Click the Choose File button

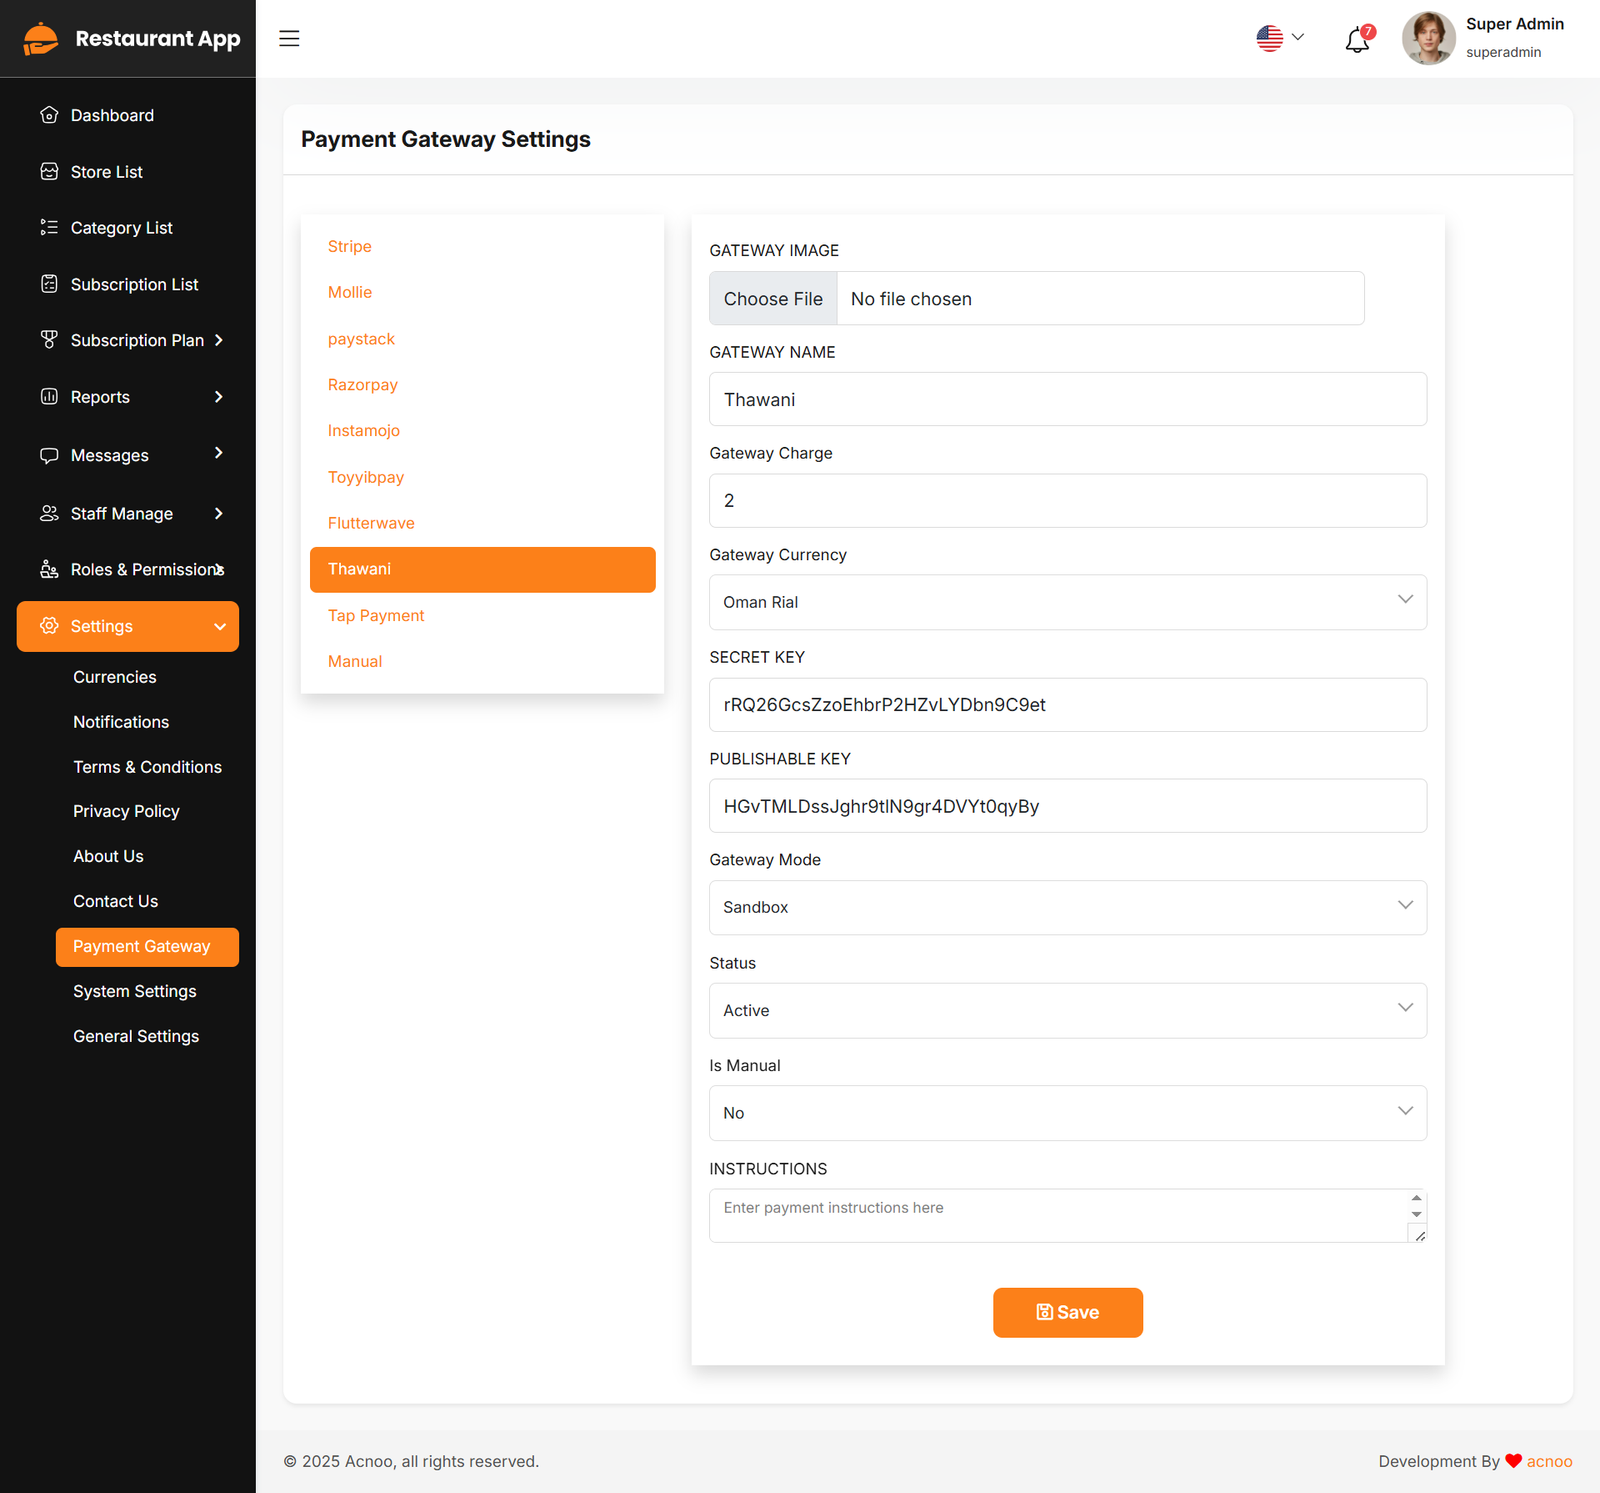[773, 299]
